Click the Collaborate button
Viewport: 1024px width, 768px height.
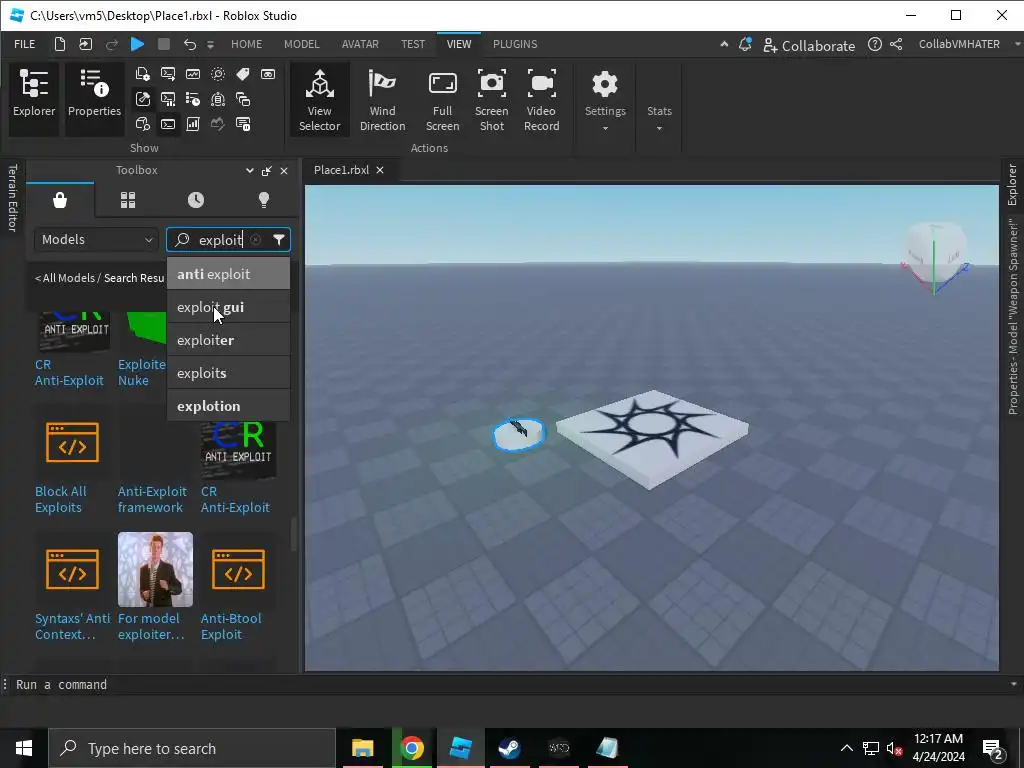(x=809, y=45)
